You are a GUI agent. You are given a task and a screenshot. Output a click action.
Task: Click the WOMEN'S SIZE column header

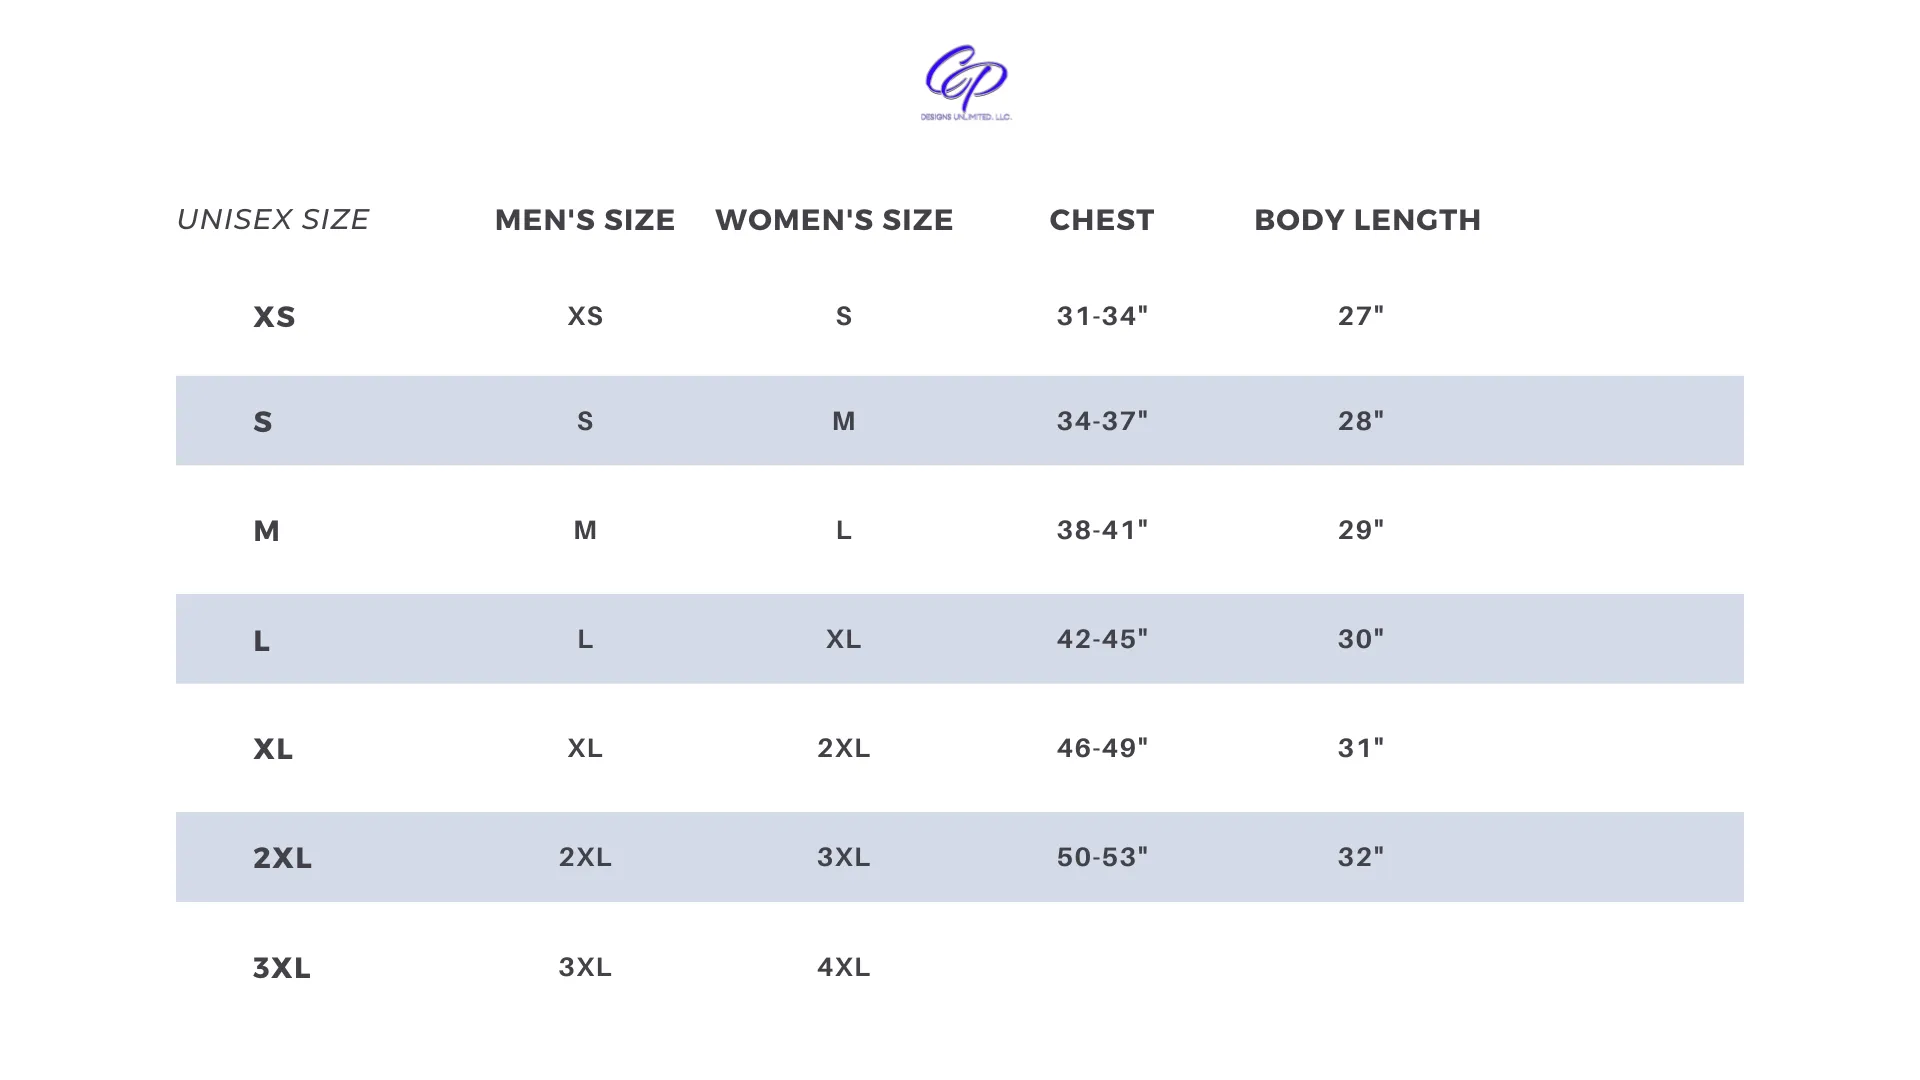834,219
